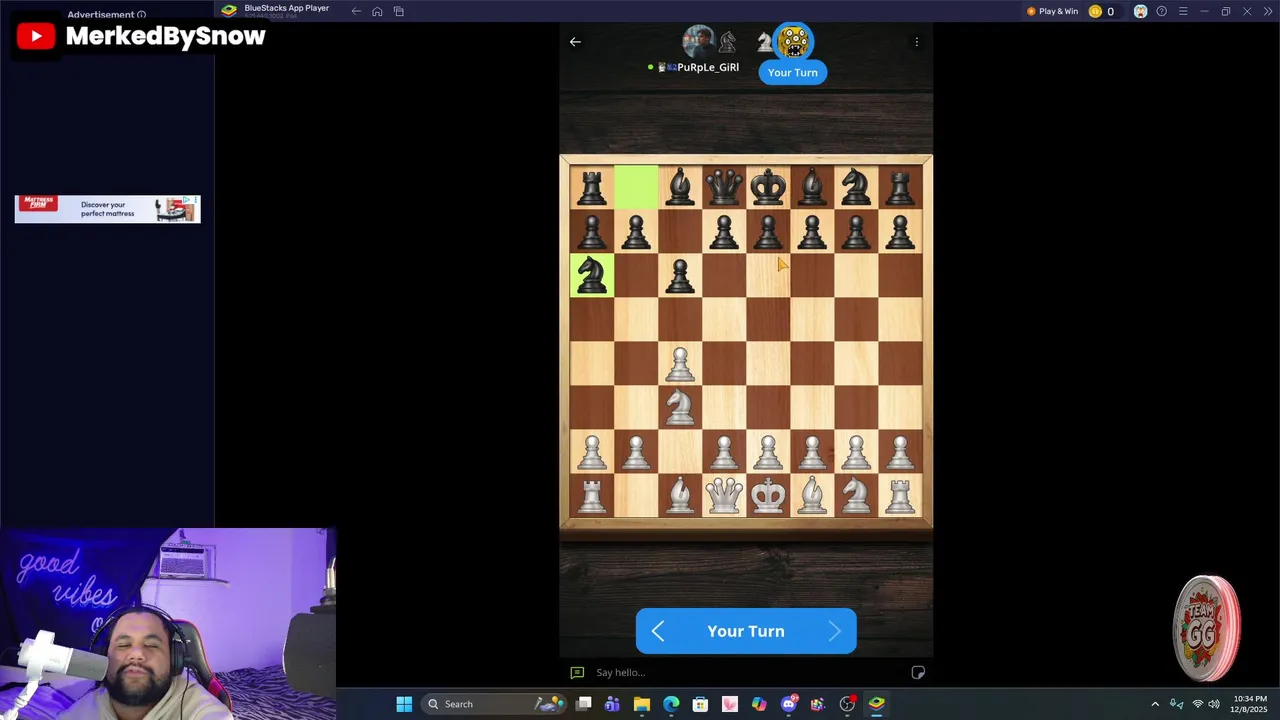Image resolution: width=1280 pixels, height=720 pixels.
Task: Step to previous move with left arrow
Action: (658, 631)
